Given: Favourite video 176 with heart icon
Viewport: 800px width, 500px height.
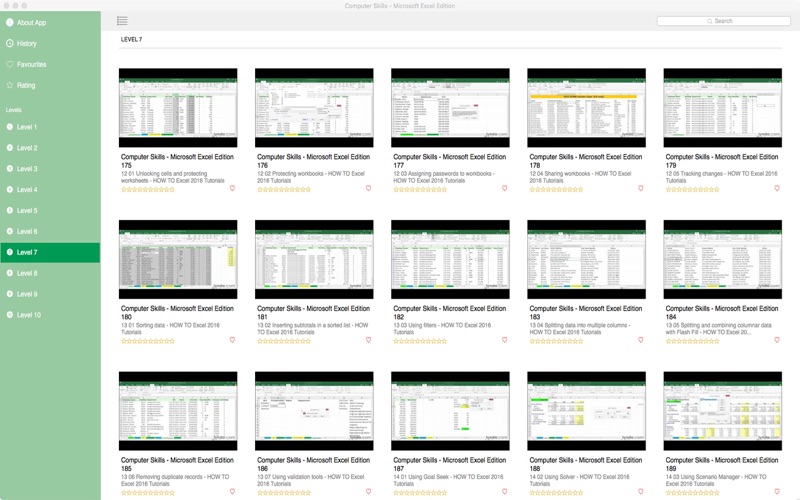Looking at the screenshot, I should point(368,188).
